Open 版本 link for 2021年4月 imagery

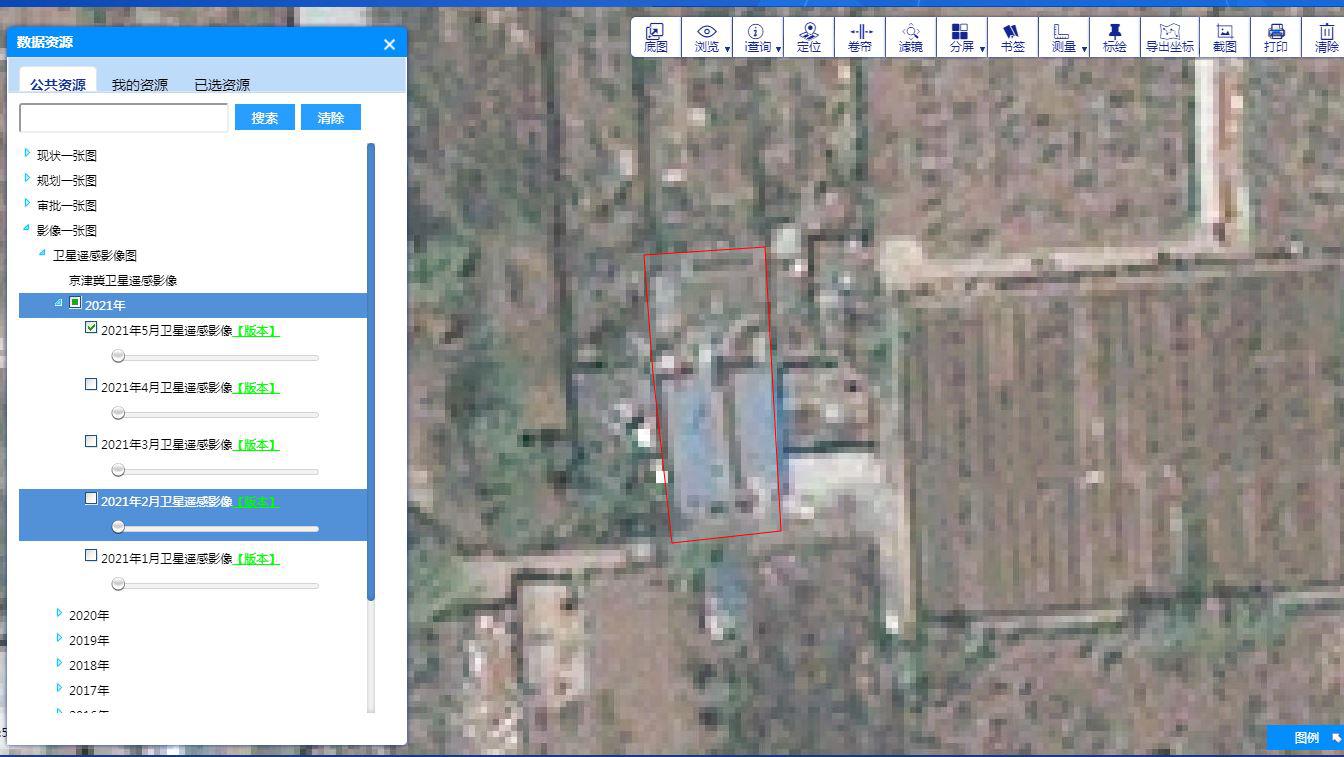click(x=256, y=388)
